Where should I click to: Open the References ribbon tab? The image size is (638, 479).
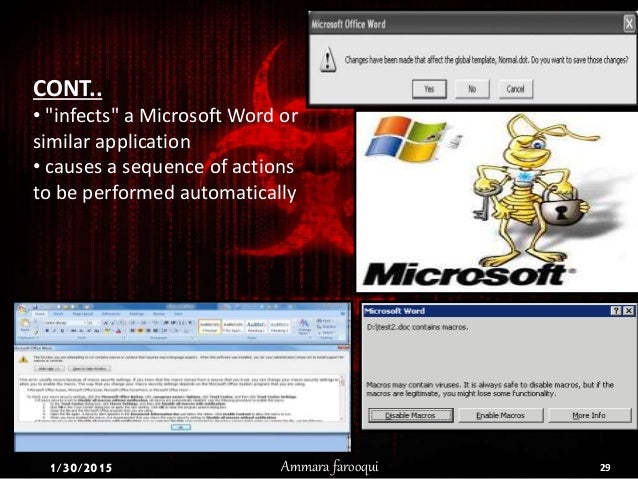(111, 314)
